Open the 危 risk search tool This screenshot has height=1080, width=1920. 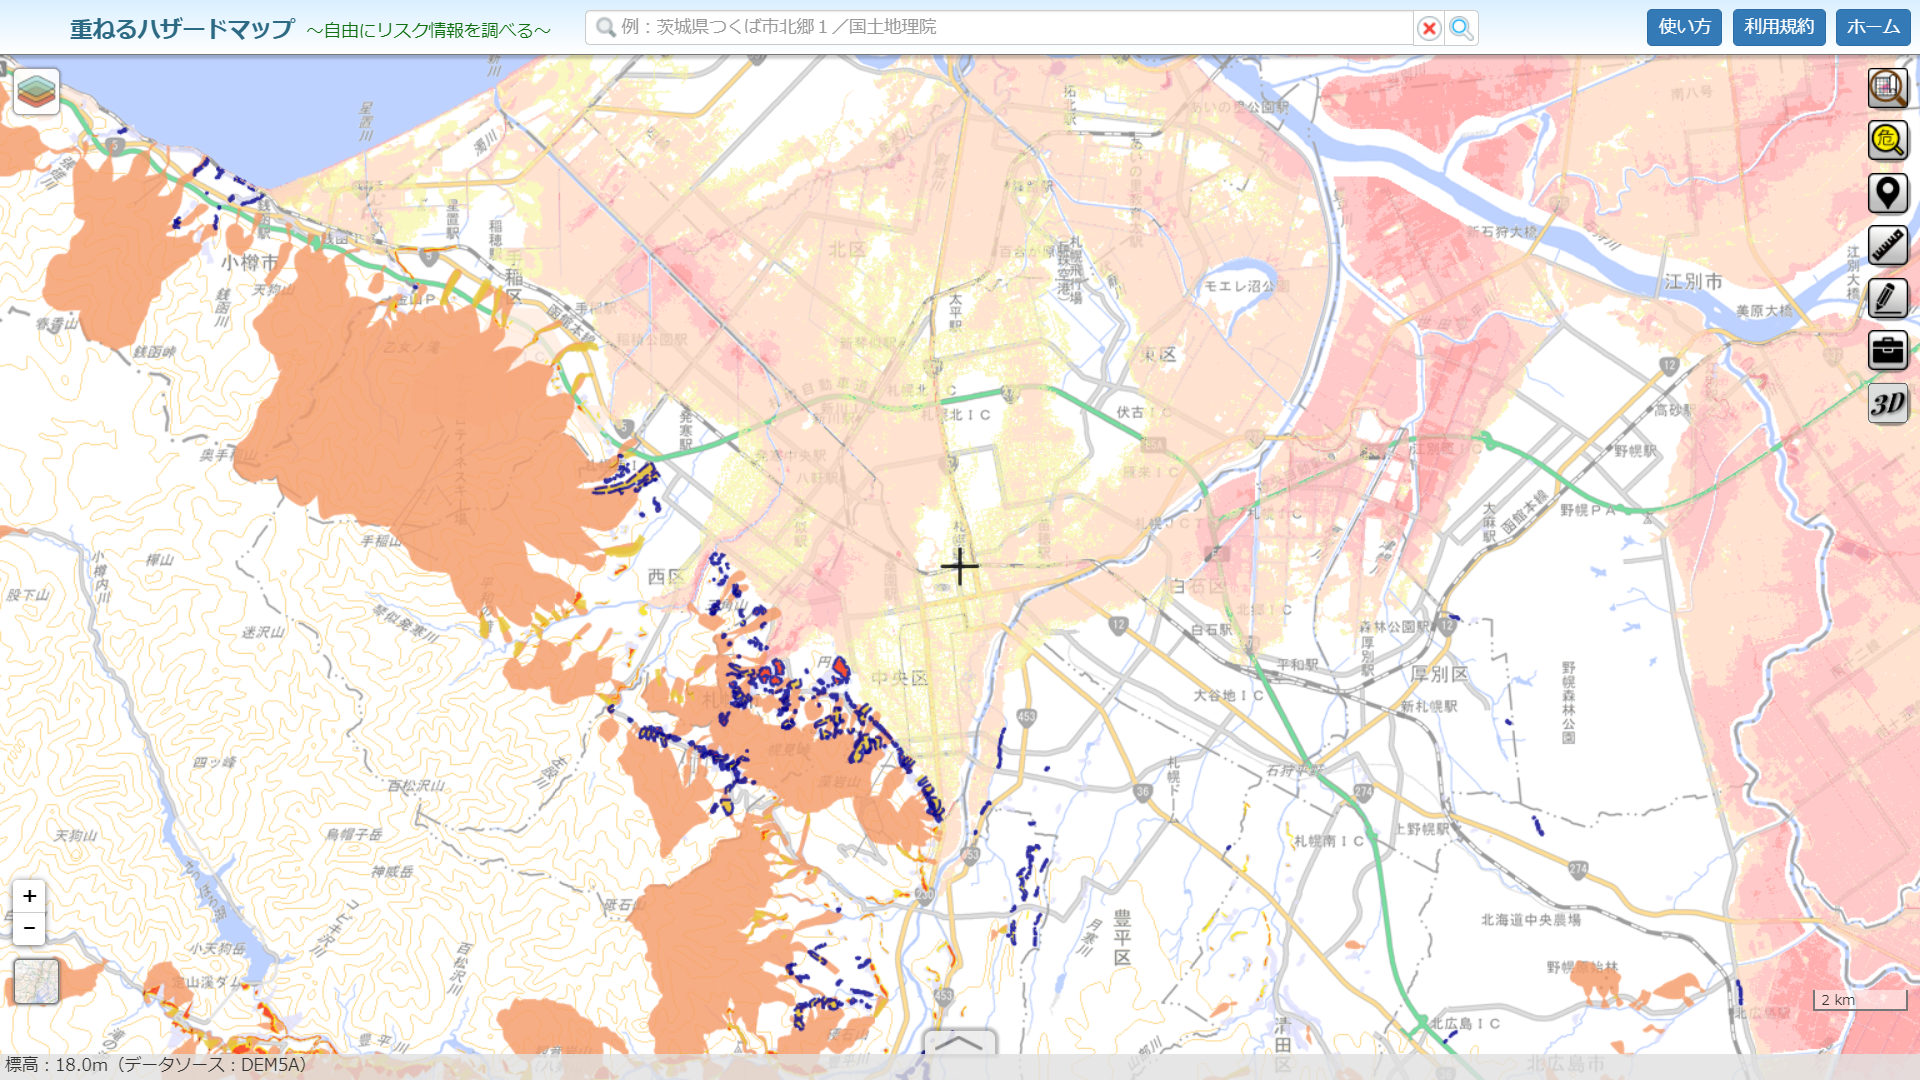pyautogui.click(x=1888, y=140)
